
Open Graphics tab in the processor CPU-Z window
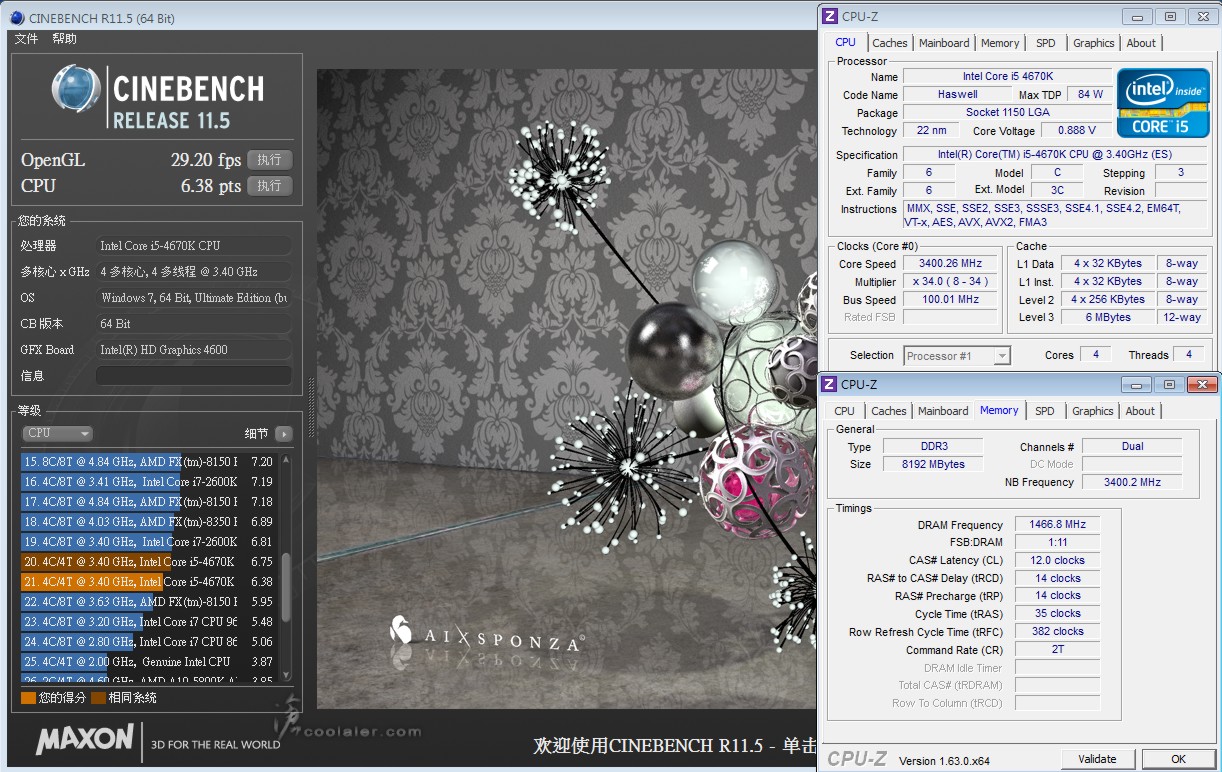(x=1094, y=43)
